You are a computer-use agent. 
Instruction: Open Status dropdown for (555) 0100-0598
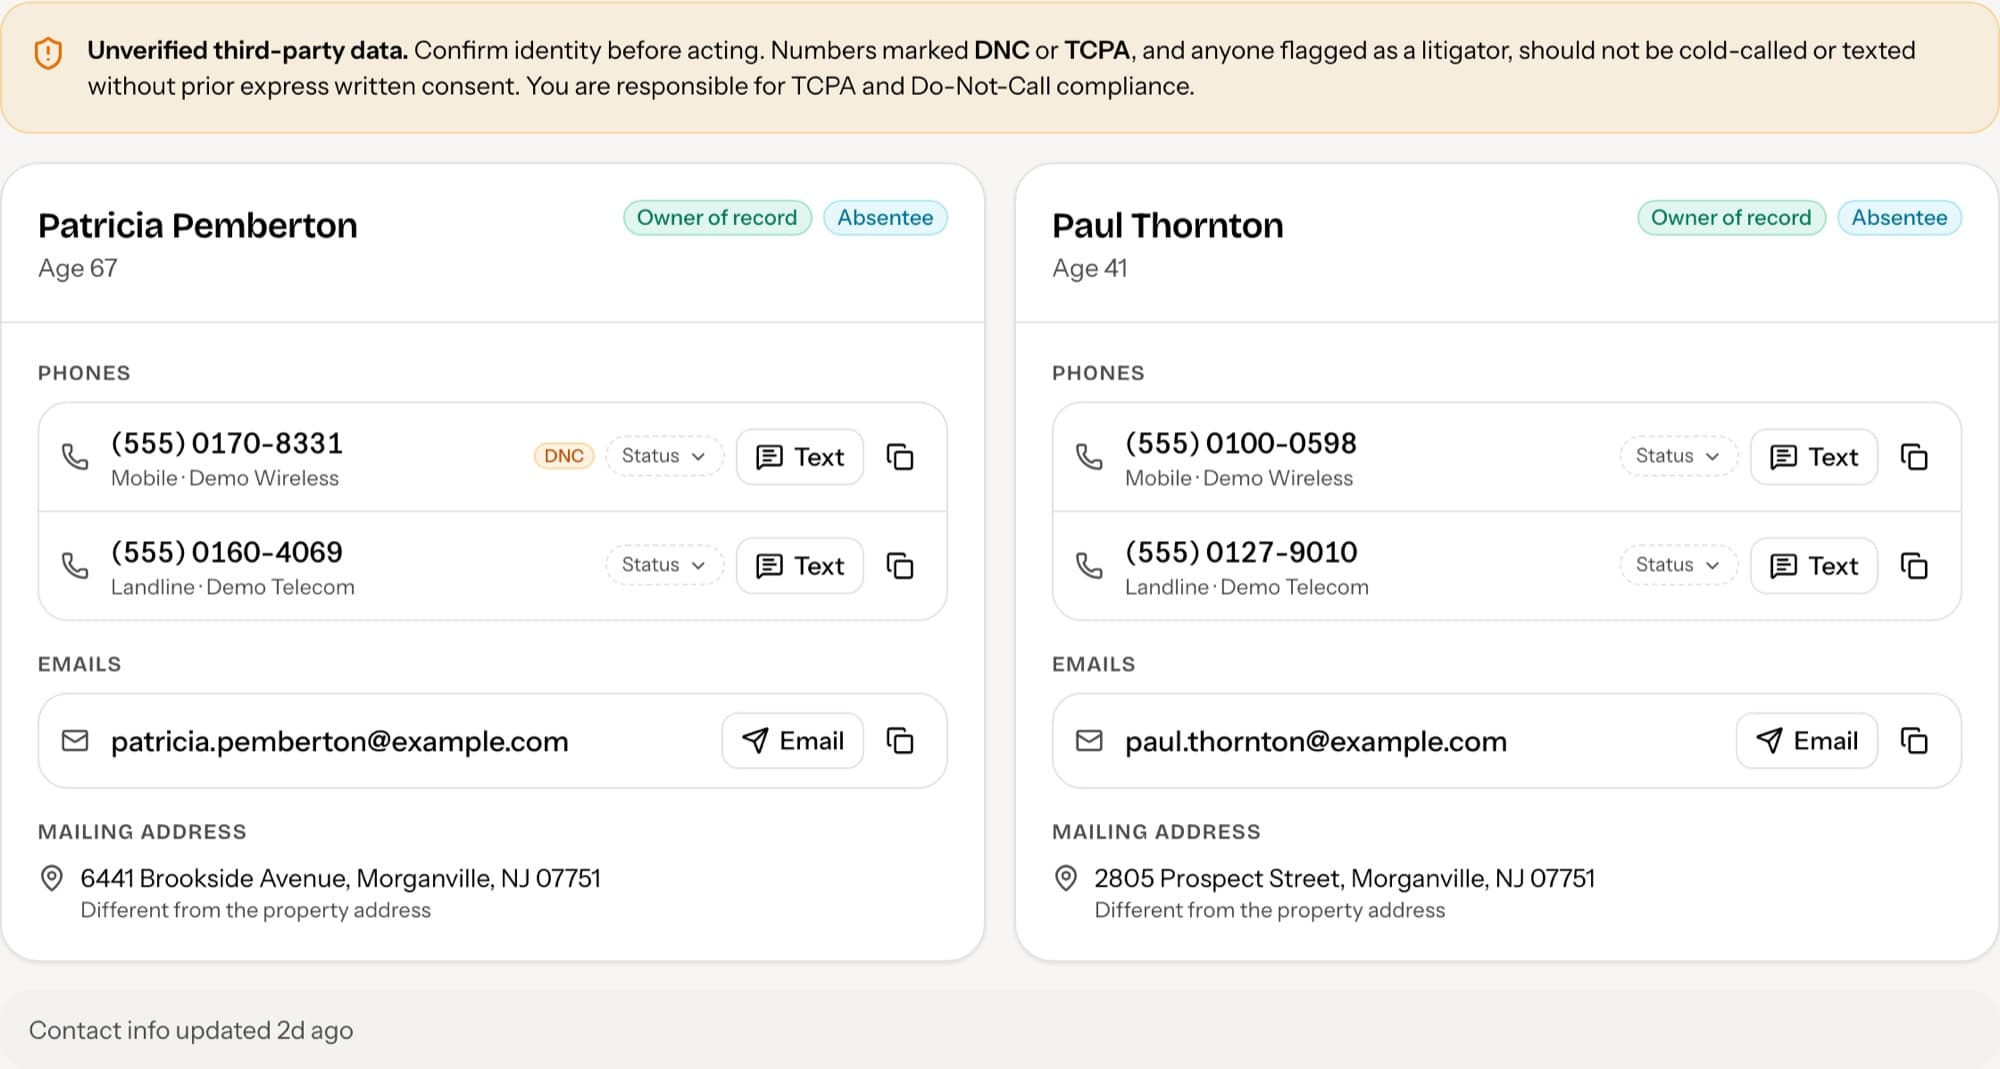pos(1678,456)
